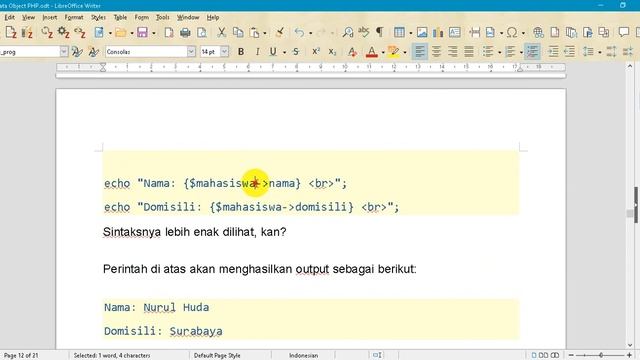640x360 pixels.
Task: Open the Format menu
Action: coord(74,17)
